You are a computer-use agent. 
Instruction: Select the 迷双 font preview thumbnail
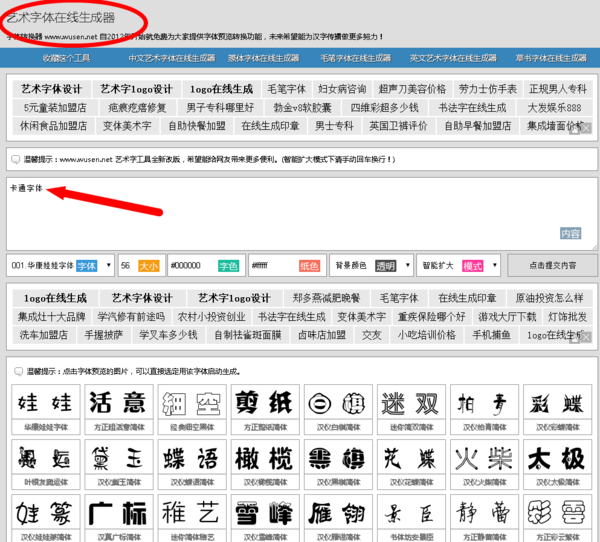click(x=411, y=410)
